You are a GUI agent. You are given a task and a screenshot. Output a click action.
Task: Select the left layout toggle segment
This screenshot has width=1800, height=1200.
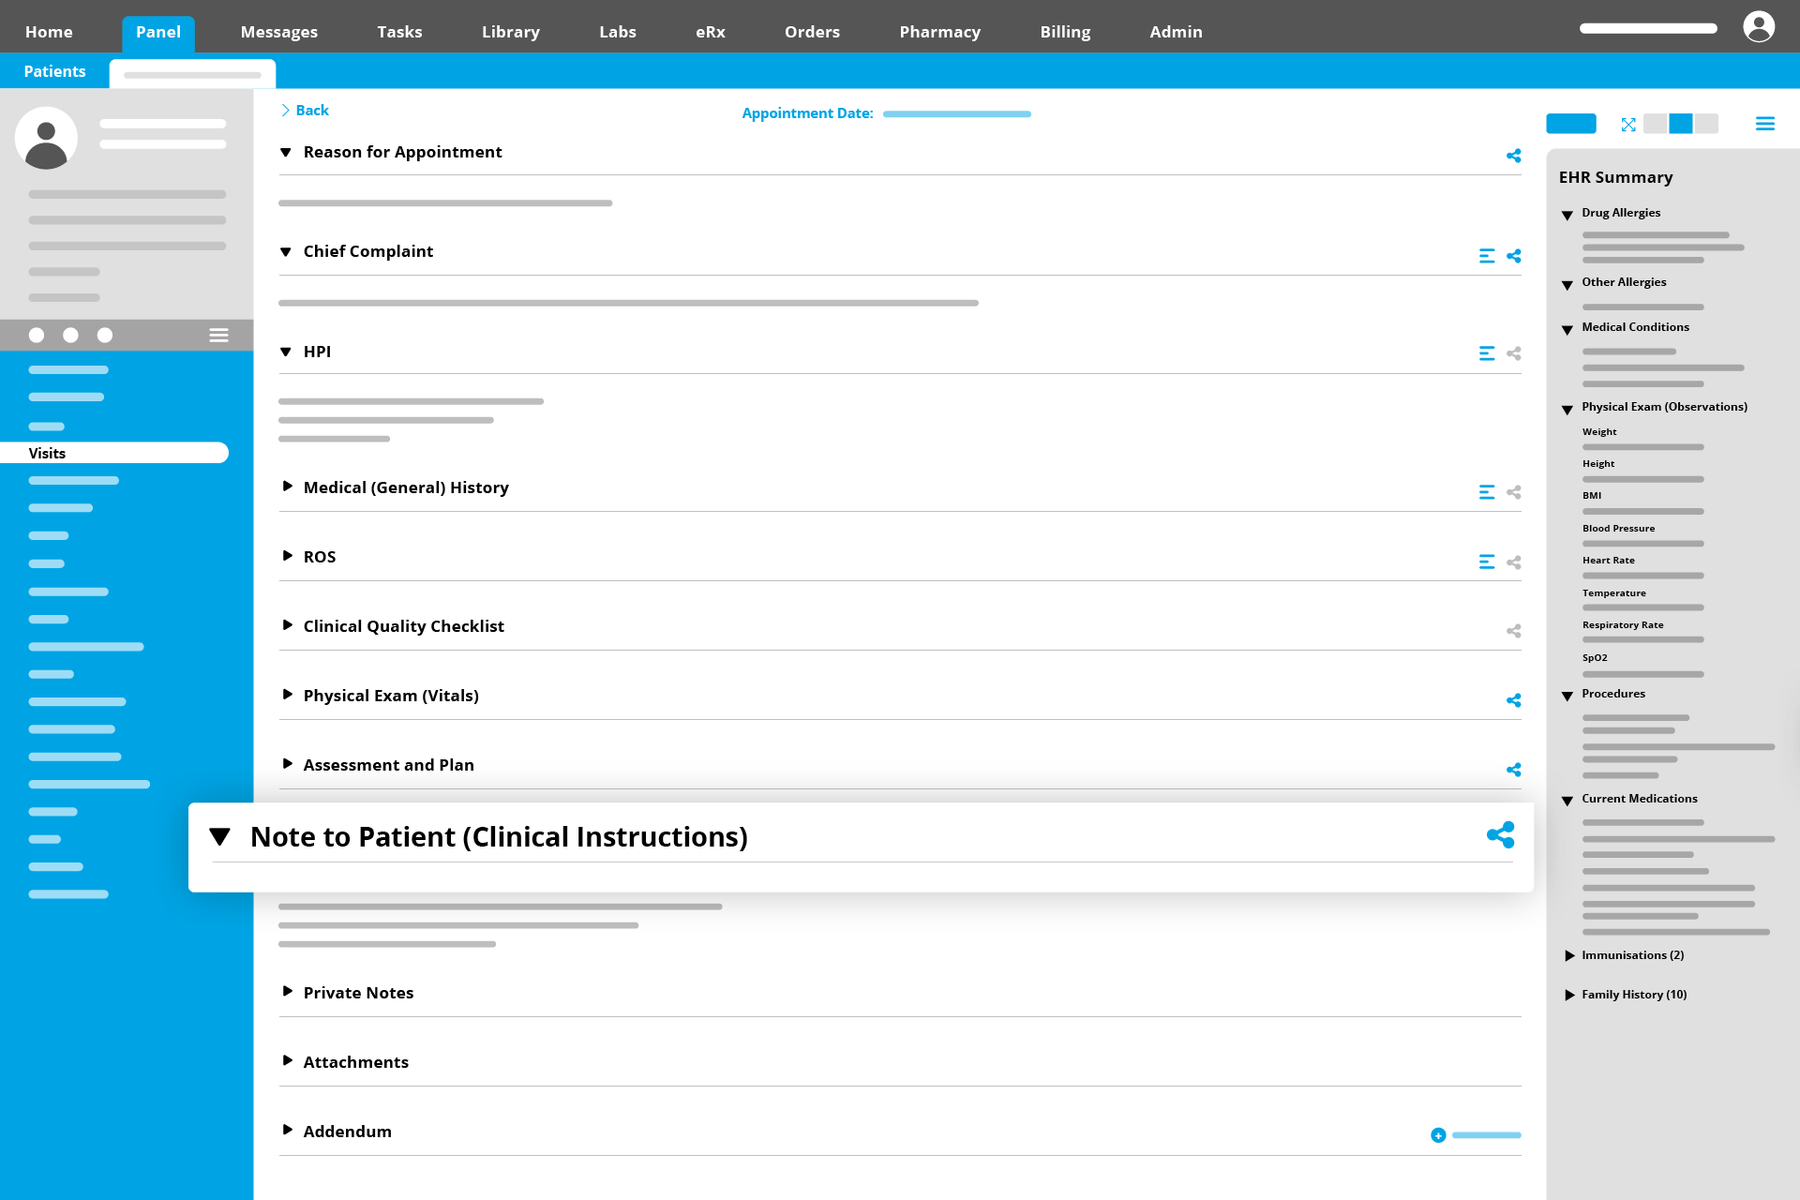(x=1655, y=124)
